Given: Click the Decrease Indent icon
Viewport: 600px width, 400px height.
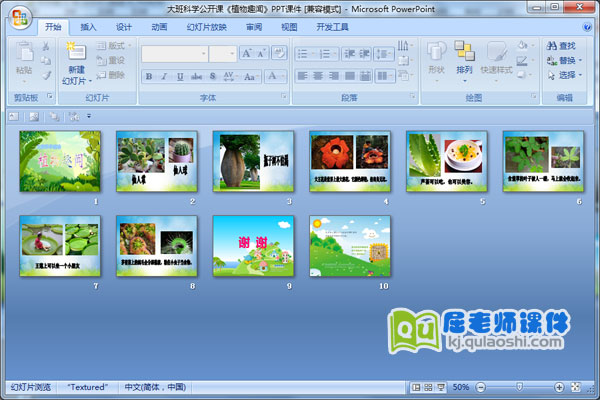Looking at the screenshot, I should point(349,54).
